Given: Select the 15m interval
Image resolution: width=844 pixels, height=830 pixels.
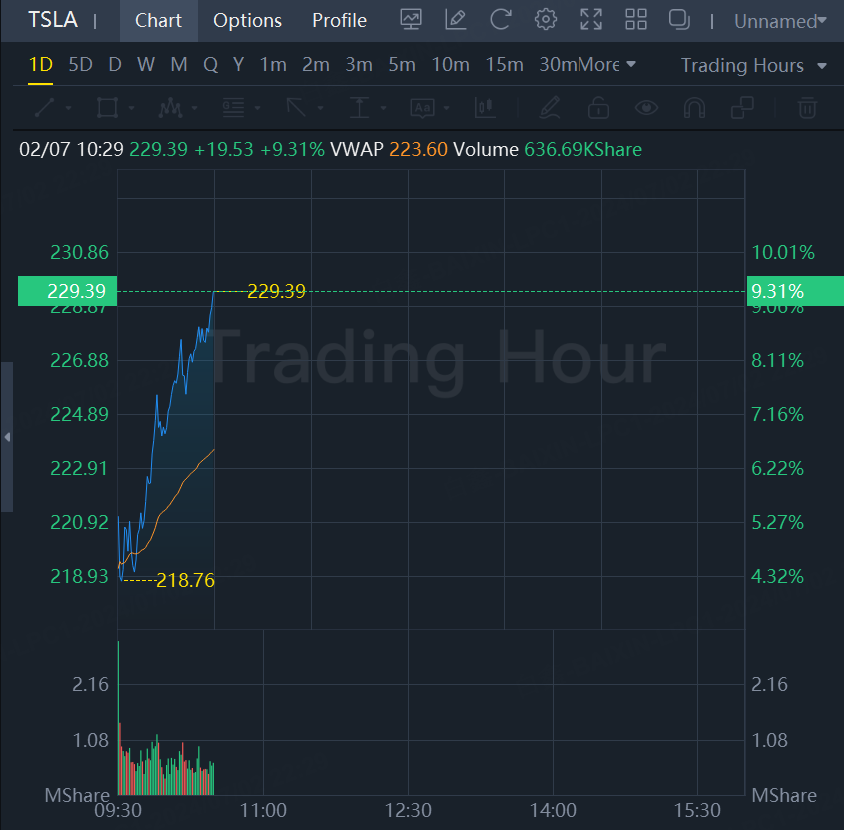Looking at the screenshot, I should 504,65.
